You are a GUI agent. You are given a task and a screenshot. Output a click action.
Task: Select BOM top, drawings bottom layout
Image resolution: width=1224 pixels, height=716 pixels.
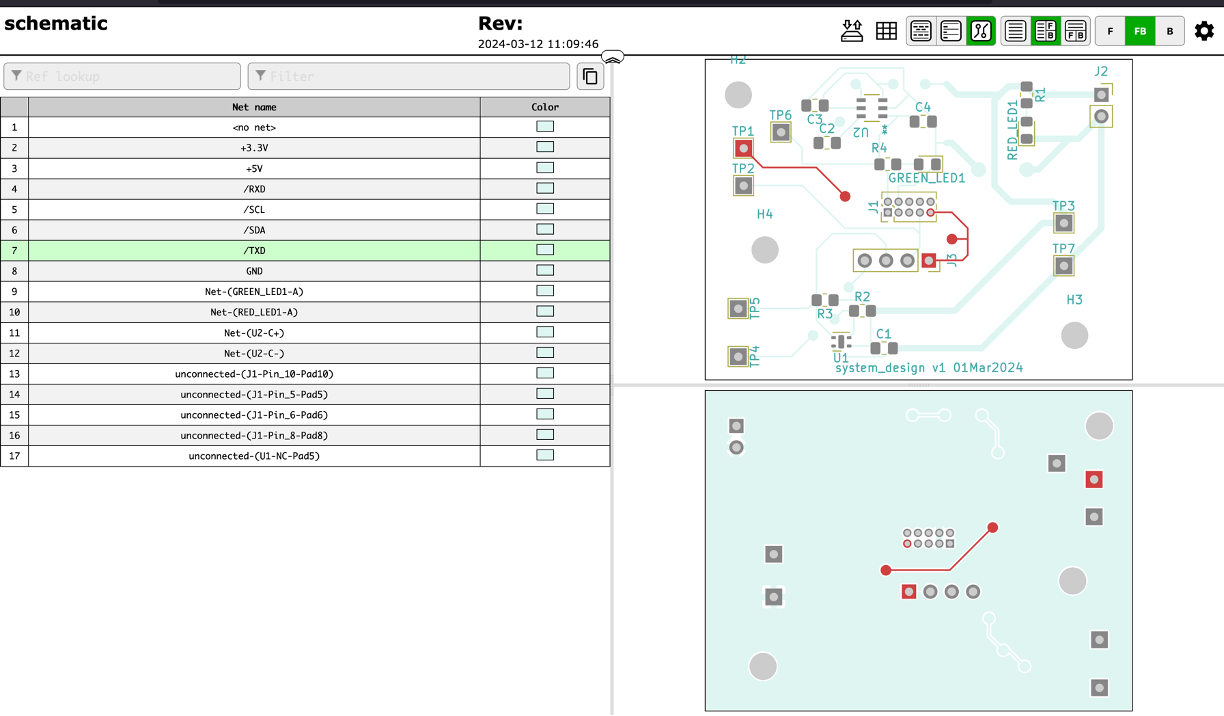coord(1076,31)
